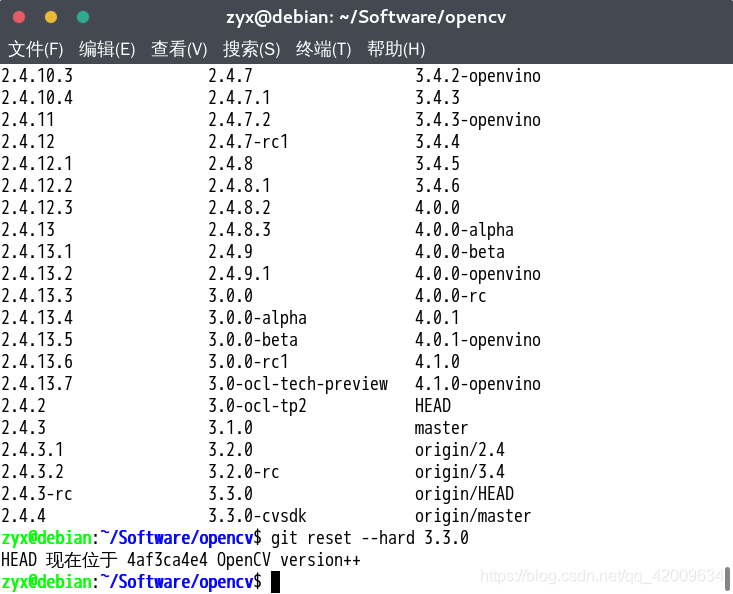Click the tag 3.3.0-cvsdk

[x=257, y=515]
